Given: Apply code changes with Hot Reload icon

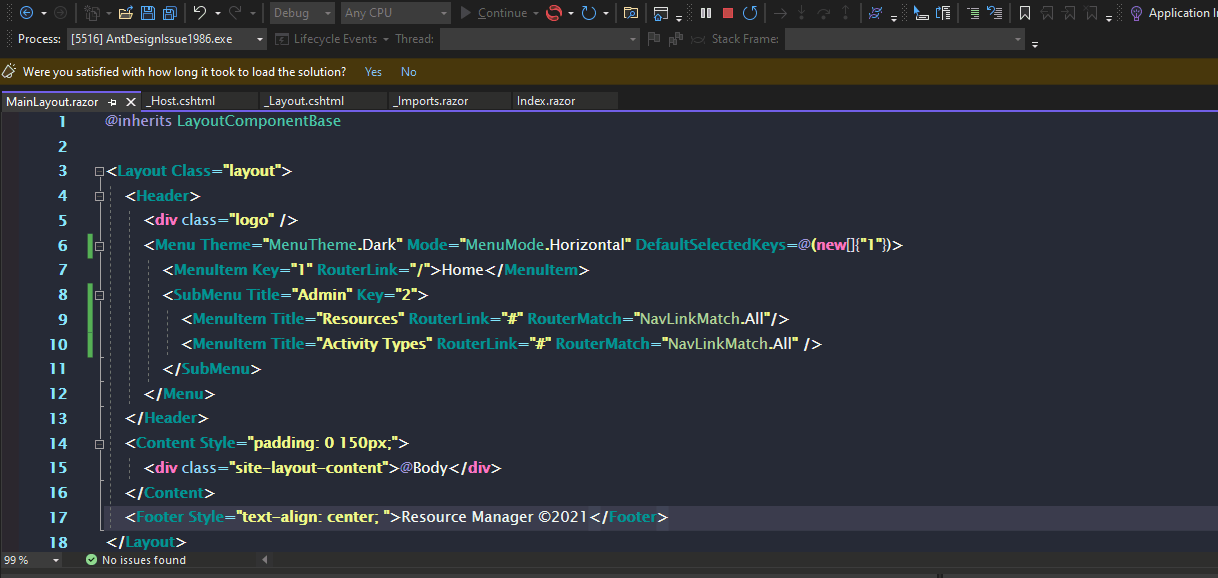Looking at the screenshot, I should [554, 13].
